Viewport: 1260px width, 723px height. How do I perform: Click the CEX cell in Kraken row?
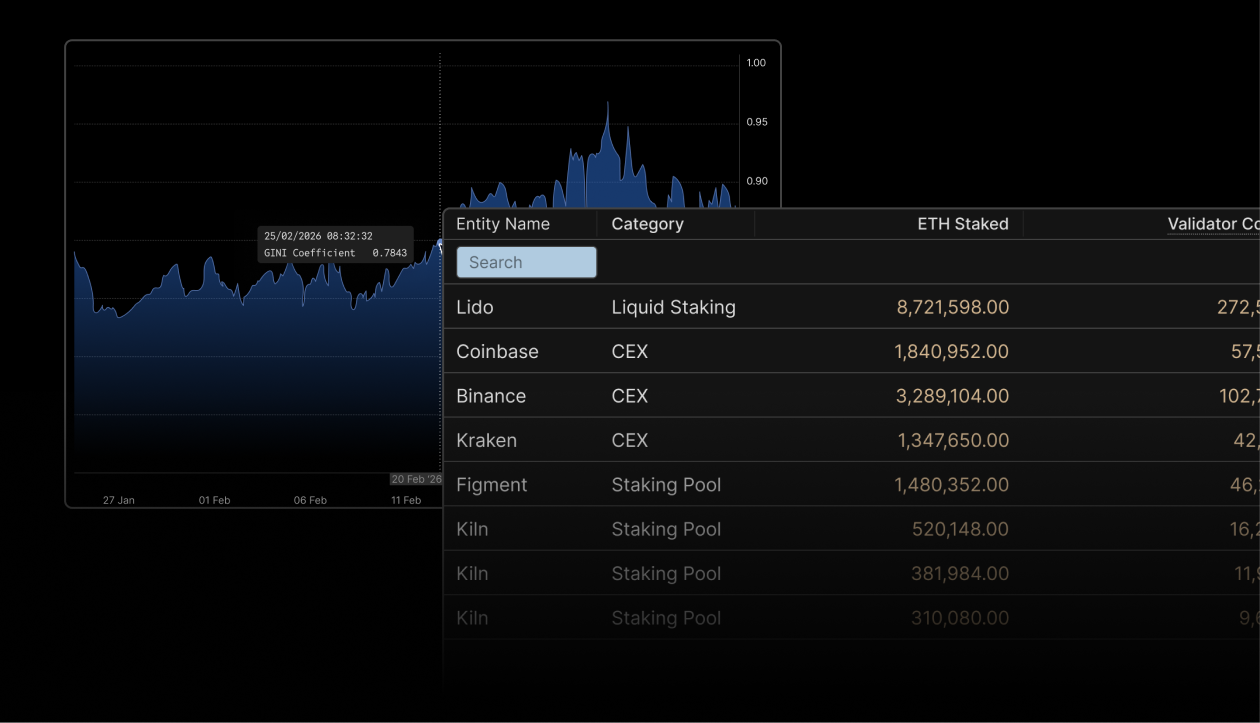tap(630, 440)
